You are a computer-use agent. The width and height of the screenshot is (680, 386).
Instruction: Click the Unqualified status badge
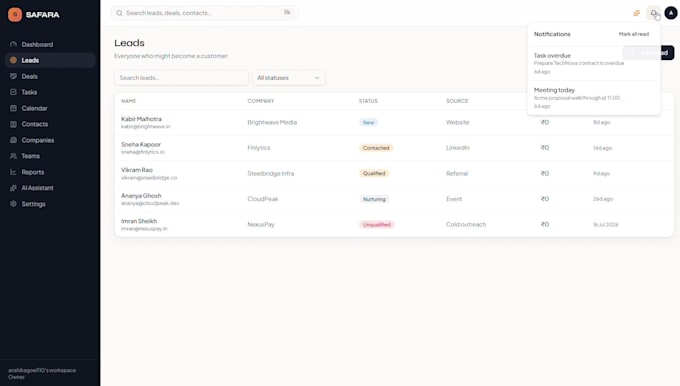click(376, 225)
